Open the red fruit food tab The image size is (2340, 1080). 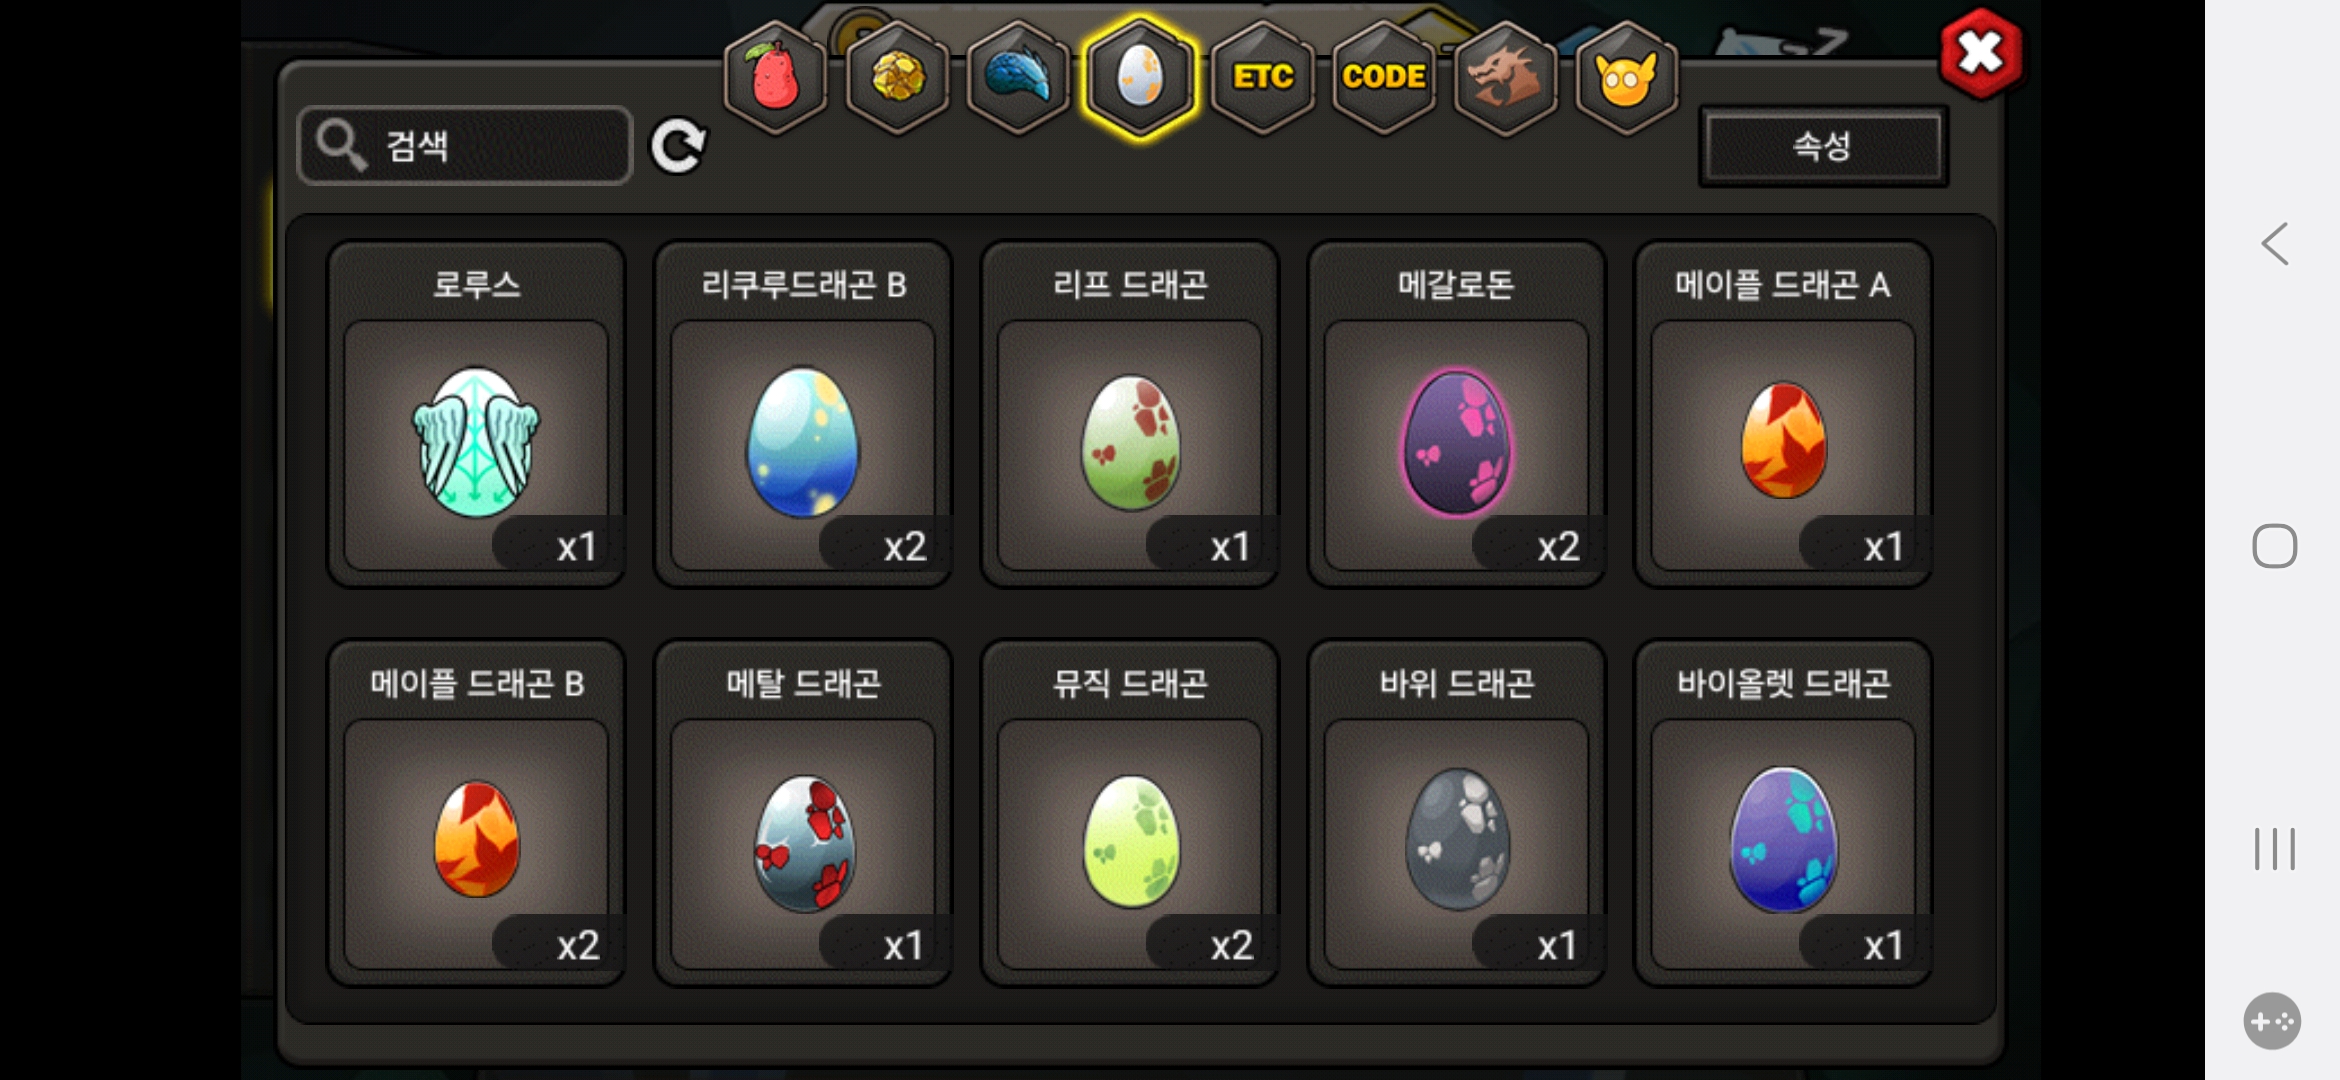[x=775, y=77]
